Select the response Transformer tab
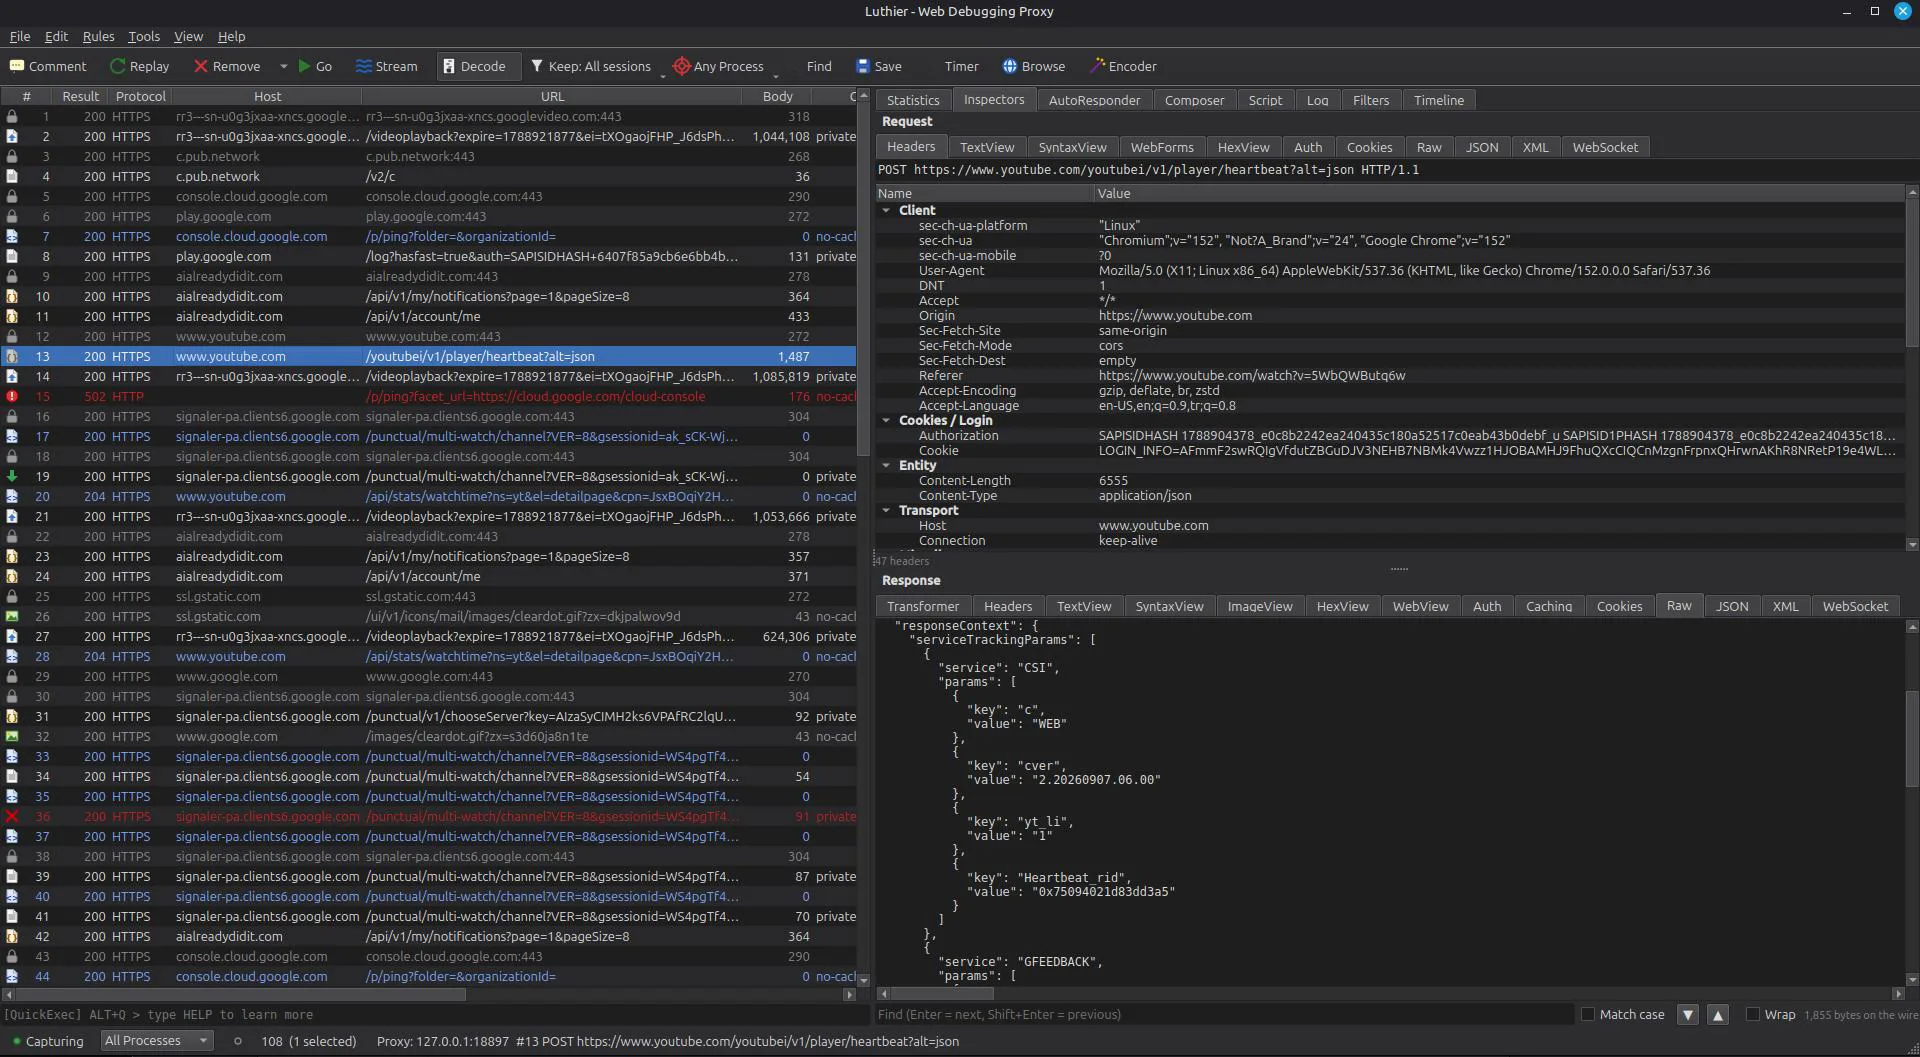This screenshot has height=1057, width=1920. coord(923,606)
